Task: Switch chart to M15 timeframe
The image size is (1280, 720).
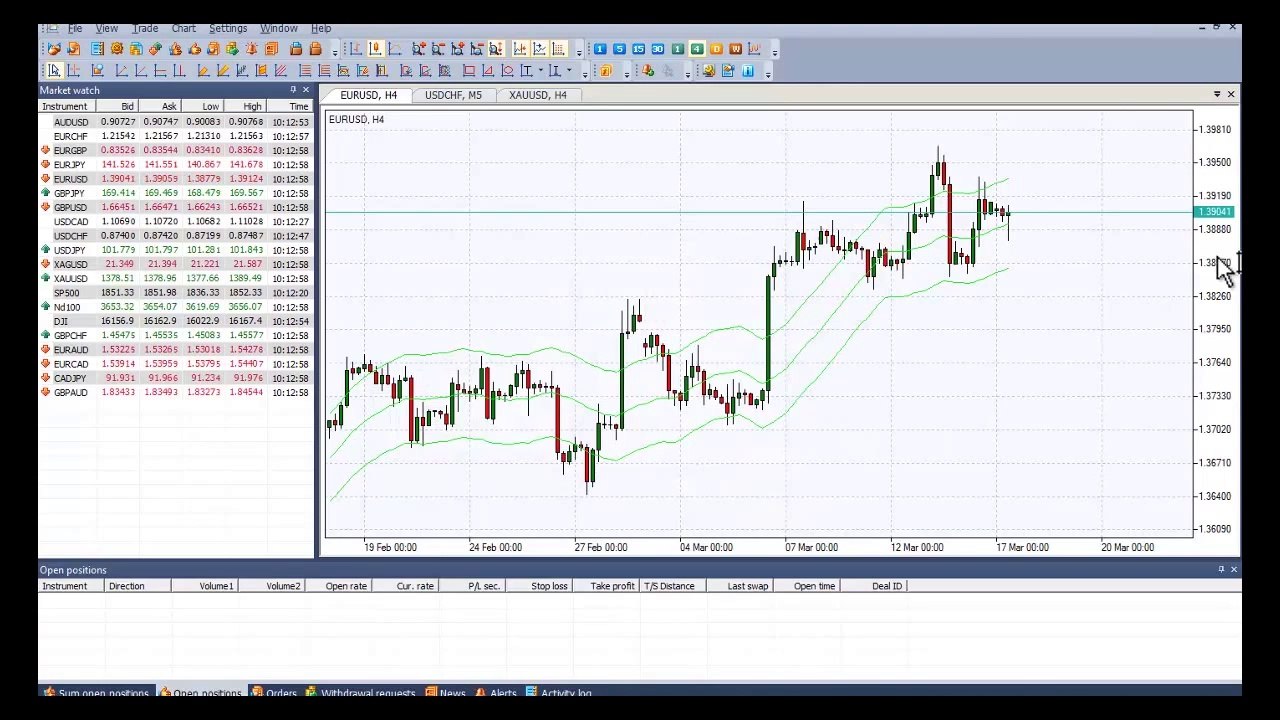Action: click(x=638, y=49)
